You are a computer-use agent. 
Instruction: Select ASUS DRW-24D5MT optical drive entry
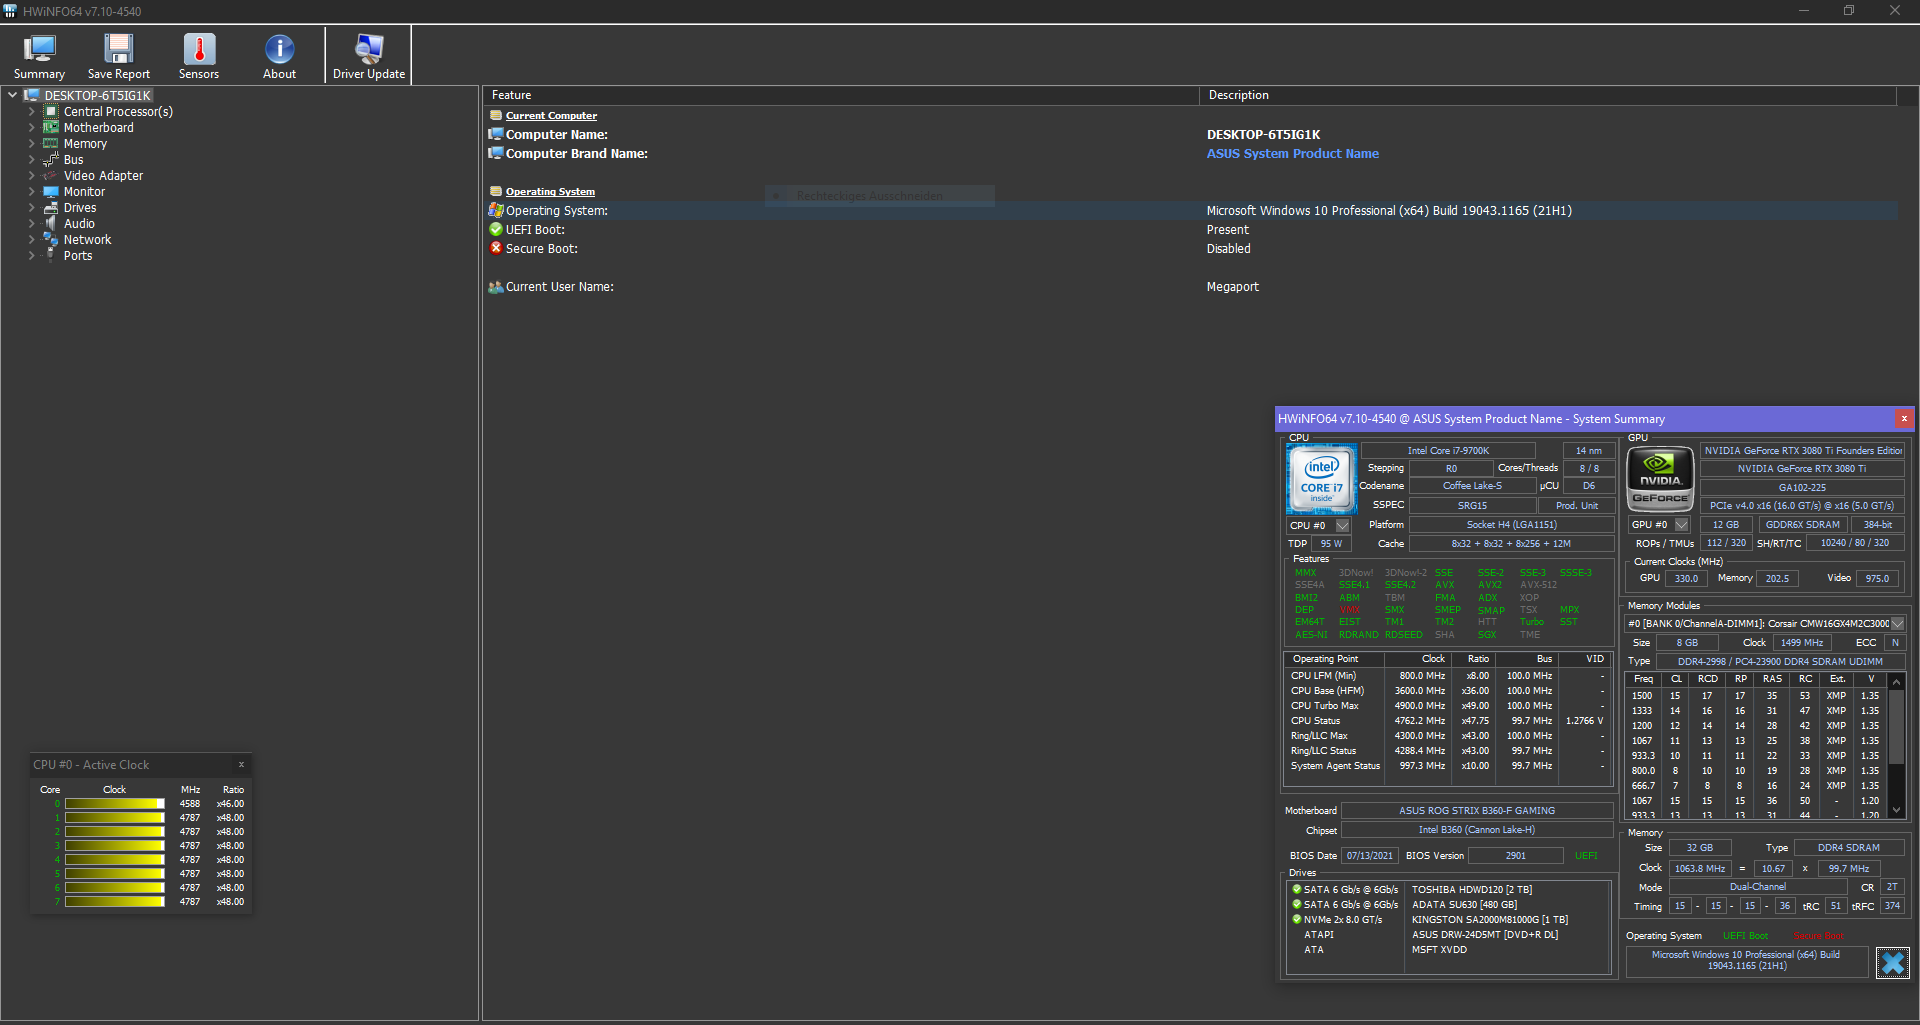pyautogui.click(x=1484, y=934)
